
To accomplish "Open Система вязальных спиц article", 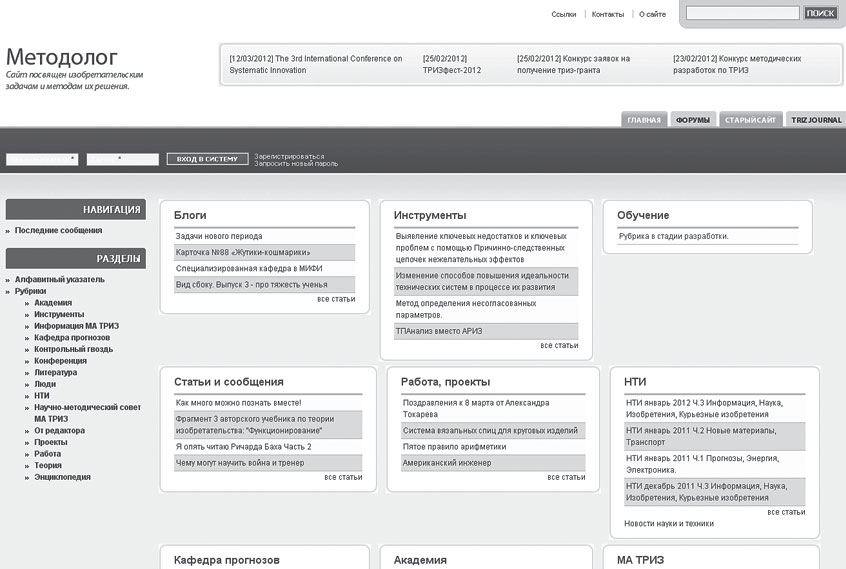I will 490,430.
